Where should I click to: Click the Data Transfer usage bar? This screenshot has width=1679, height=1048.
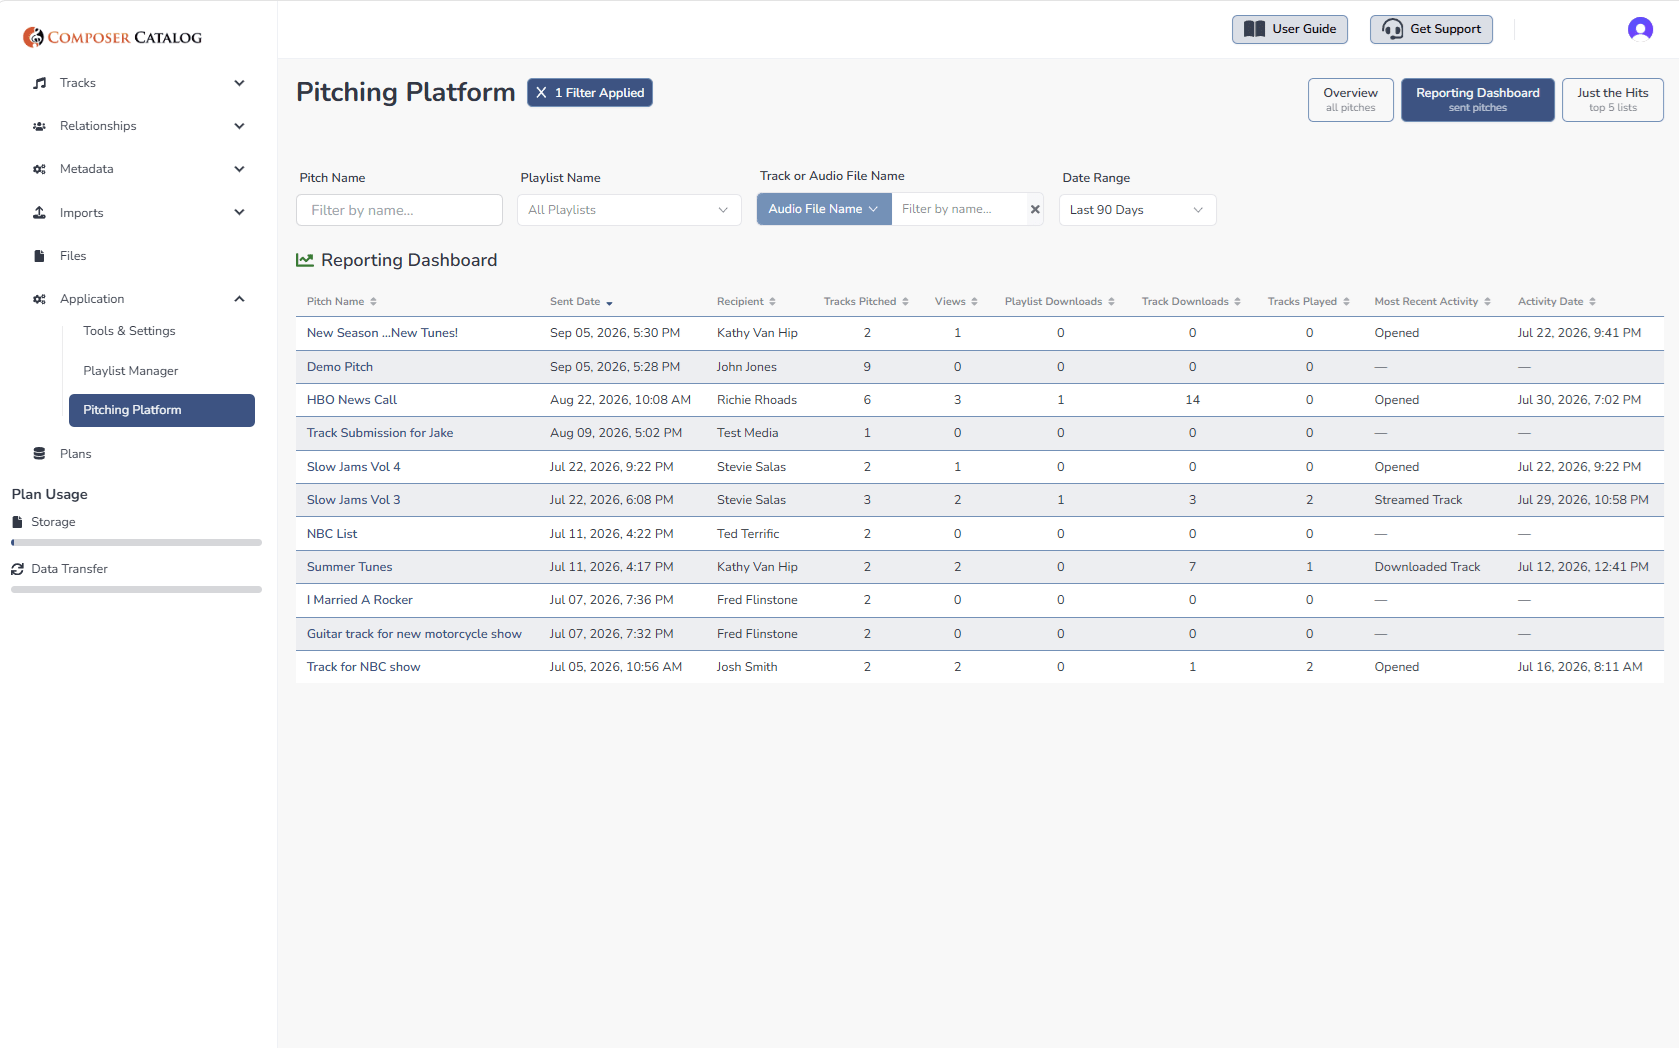[x=136, y=590]
